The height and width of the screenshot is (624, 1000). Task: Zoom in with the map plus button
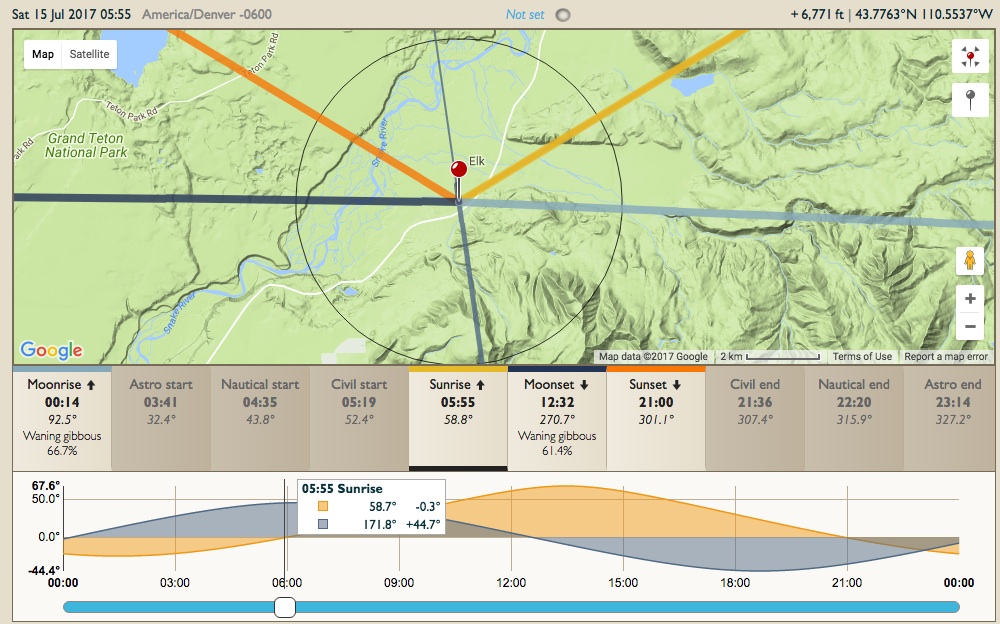click(x=969, y=298)
